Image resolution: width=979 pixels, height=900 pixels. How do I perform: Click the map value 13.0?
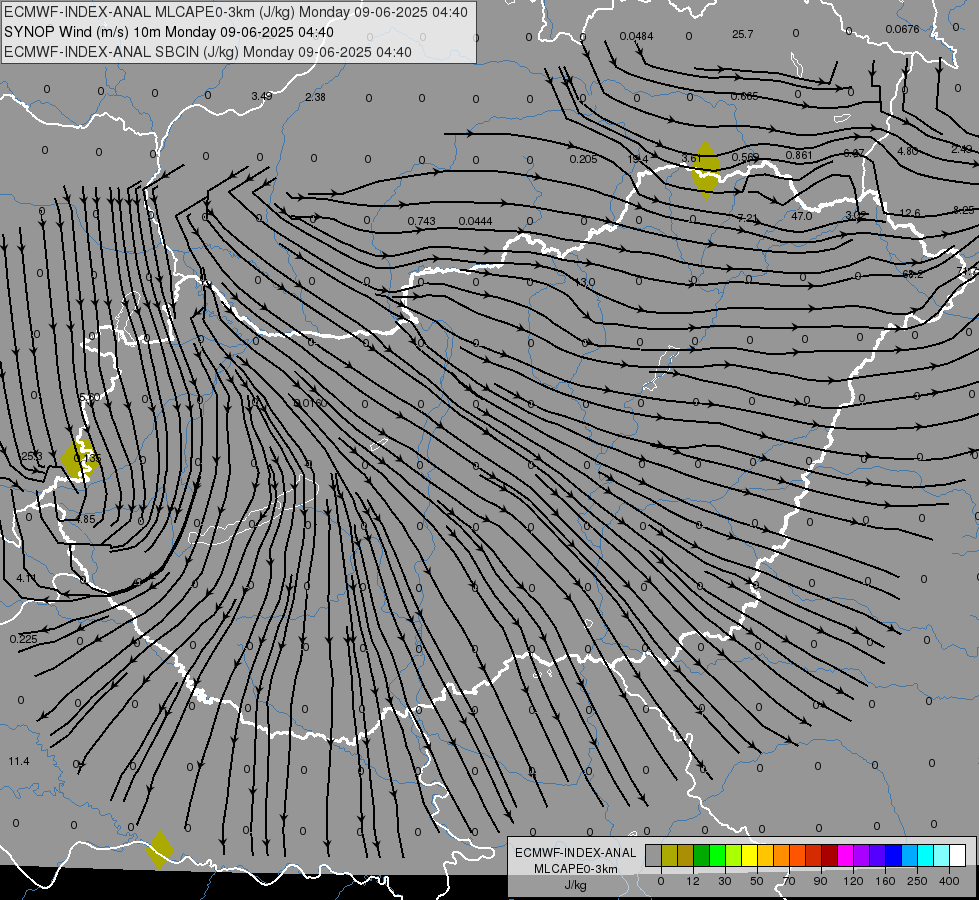click(x=584, y=282)
